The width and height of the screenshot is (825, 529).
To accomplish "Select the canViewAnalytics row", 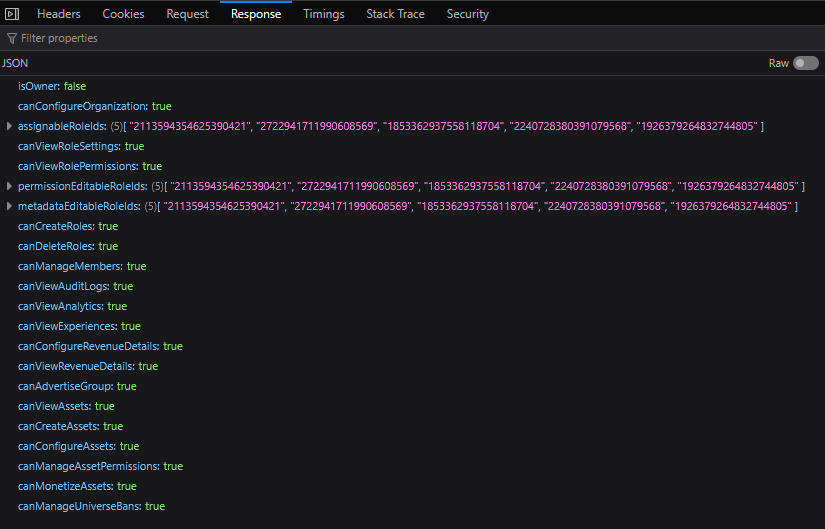I will click(412, 306).
